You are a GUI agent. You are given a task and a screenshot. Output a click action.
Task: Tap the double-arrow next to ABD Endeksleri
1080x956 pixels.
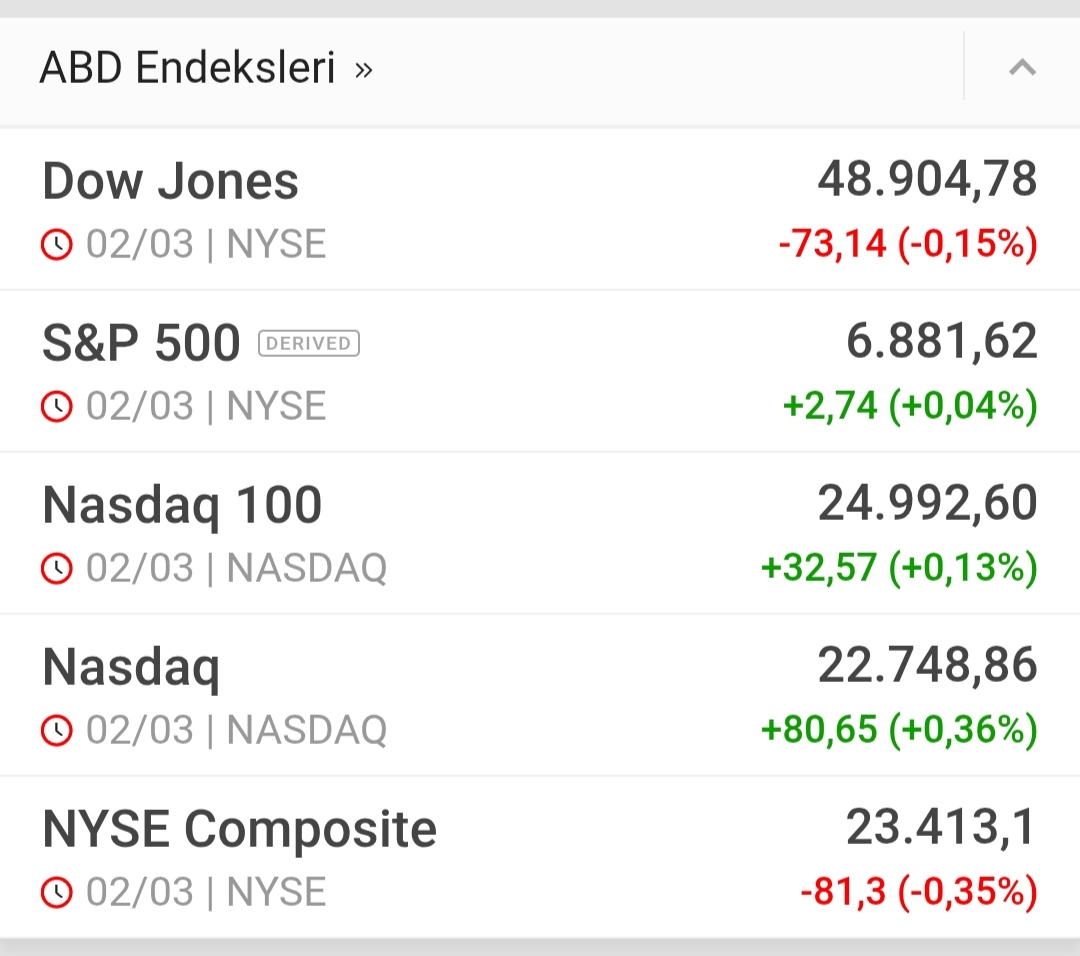click(364, 70)
